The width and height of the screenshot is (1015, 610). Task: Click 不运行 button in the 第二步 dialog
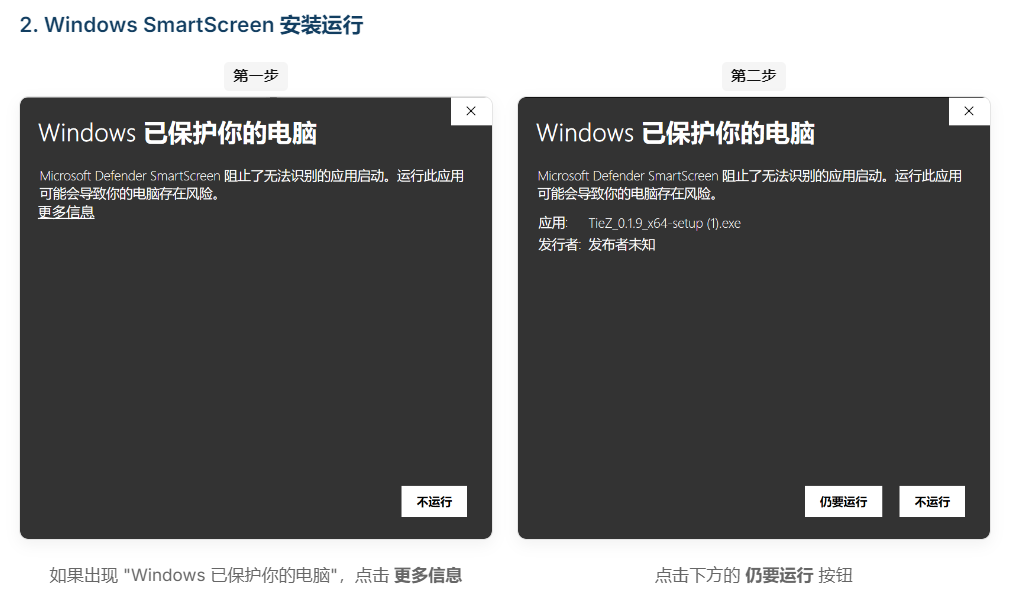click(931, 501)
